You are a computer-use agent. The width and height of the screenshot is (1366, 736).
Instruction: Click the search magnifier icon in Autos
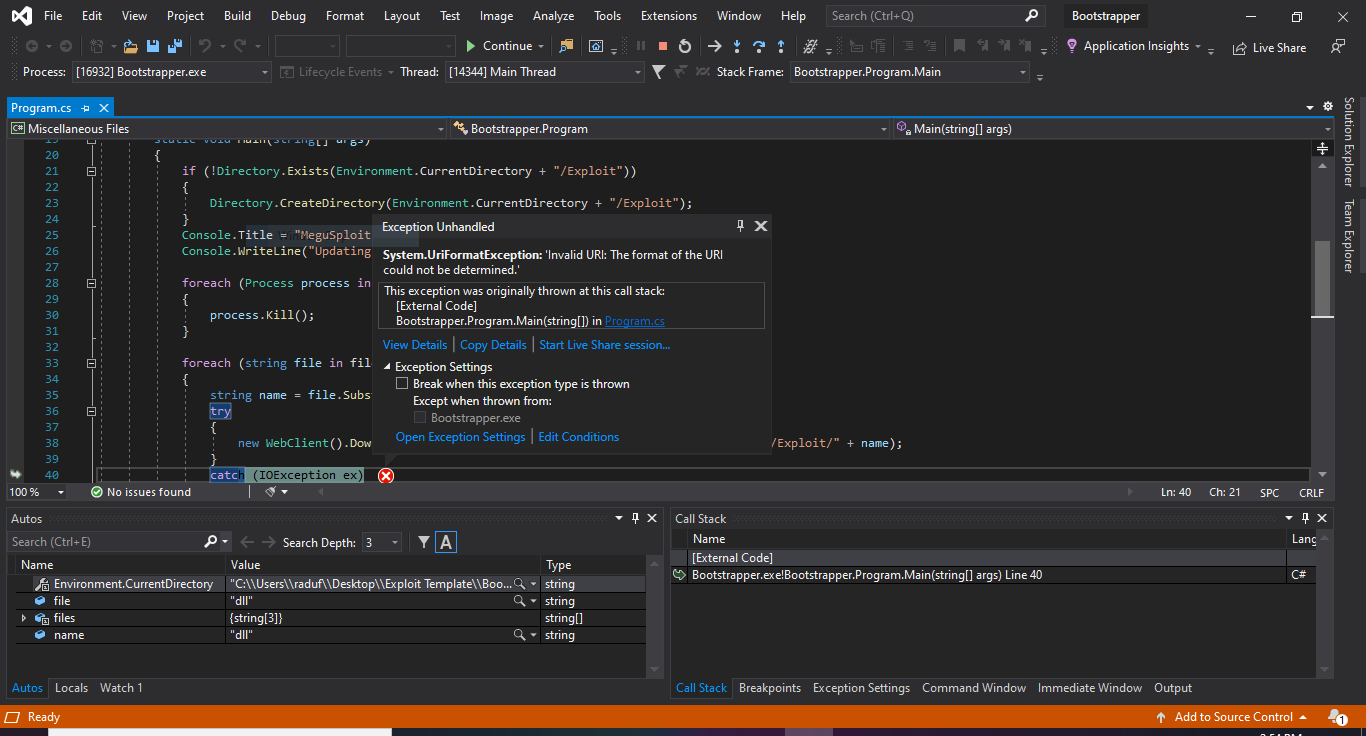(211, 542)
